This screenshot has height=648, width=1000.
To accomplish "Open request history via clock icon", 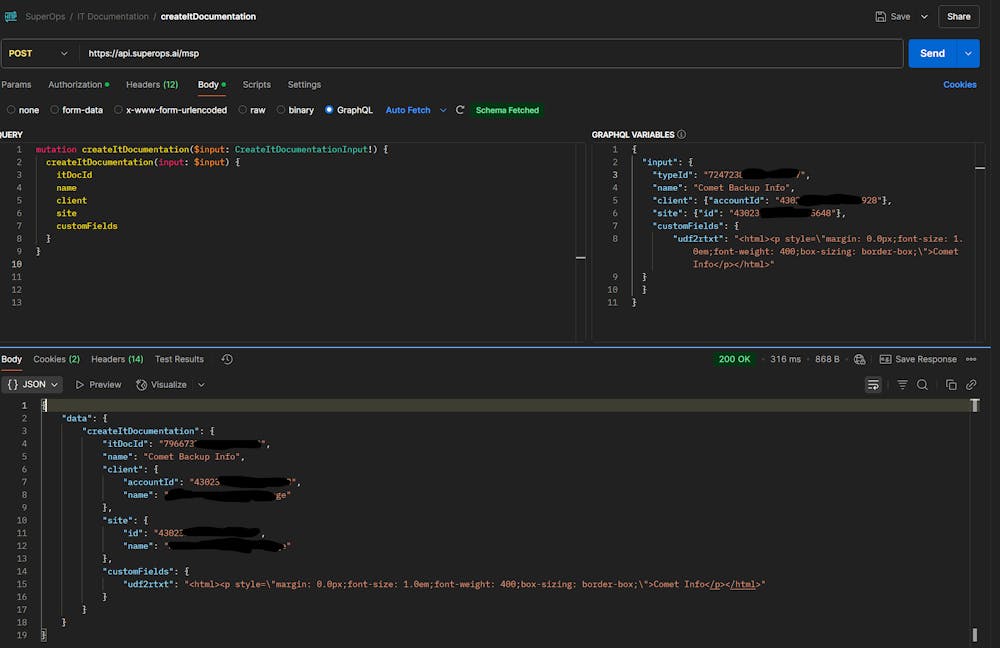I will [x=227, y=359].
